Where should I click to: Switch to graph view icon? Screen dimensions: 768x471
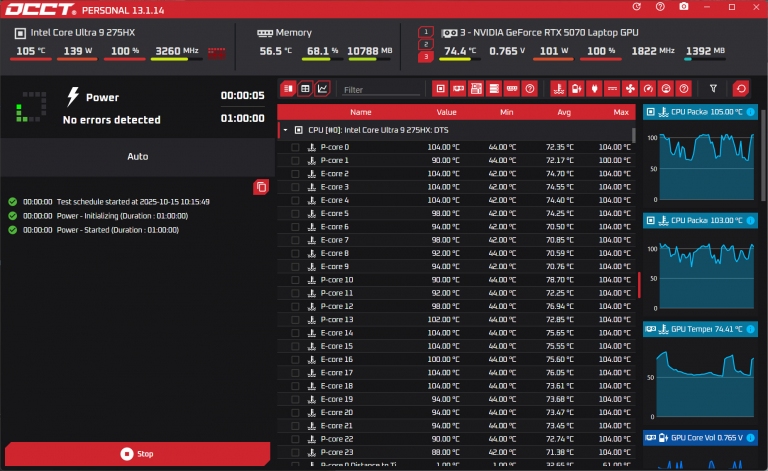point(323,89)
